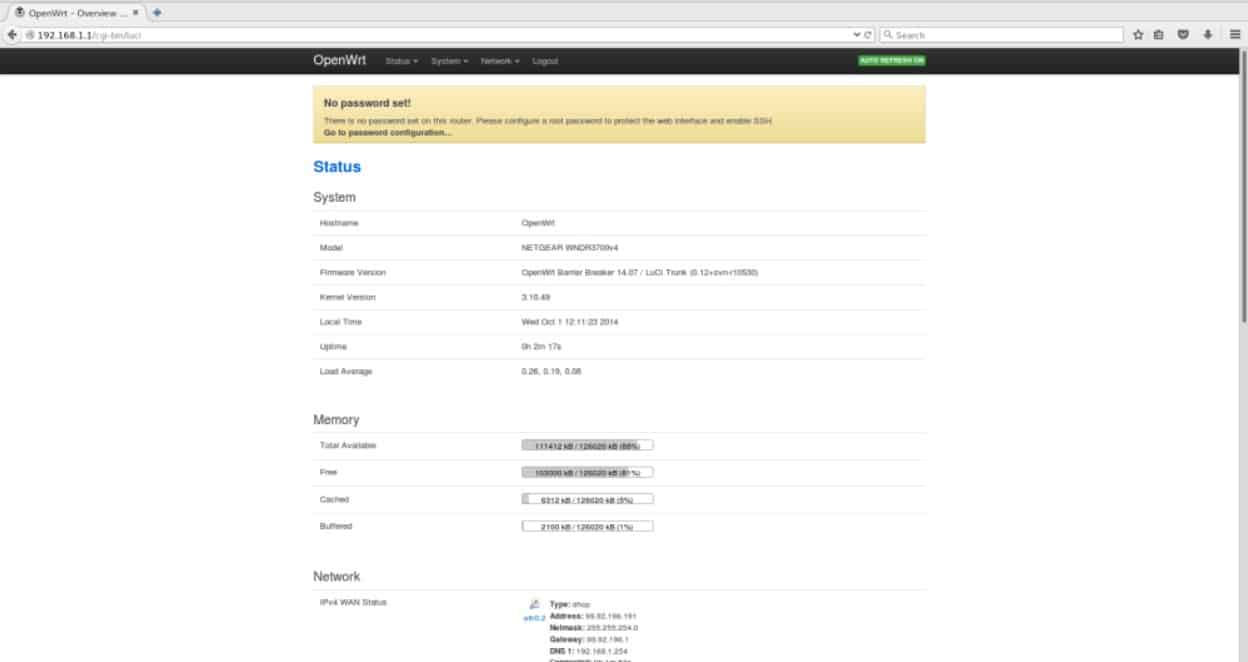Viewport: 1248px width, 662px height.
Task: Open the downloads arrow icon
Action: [1207, 34]
